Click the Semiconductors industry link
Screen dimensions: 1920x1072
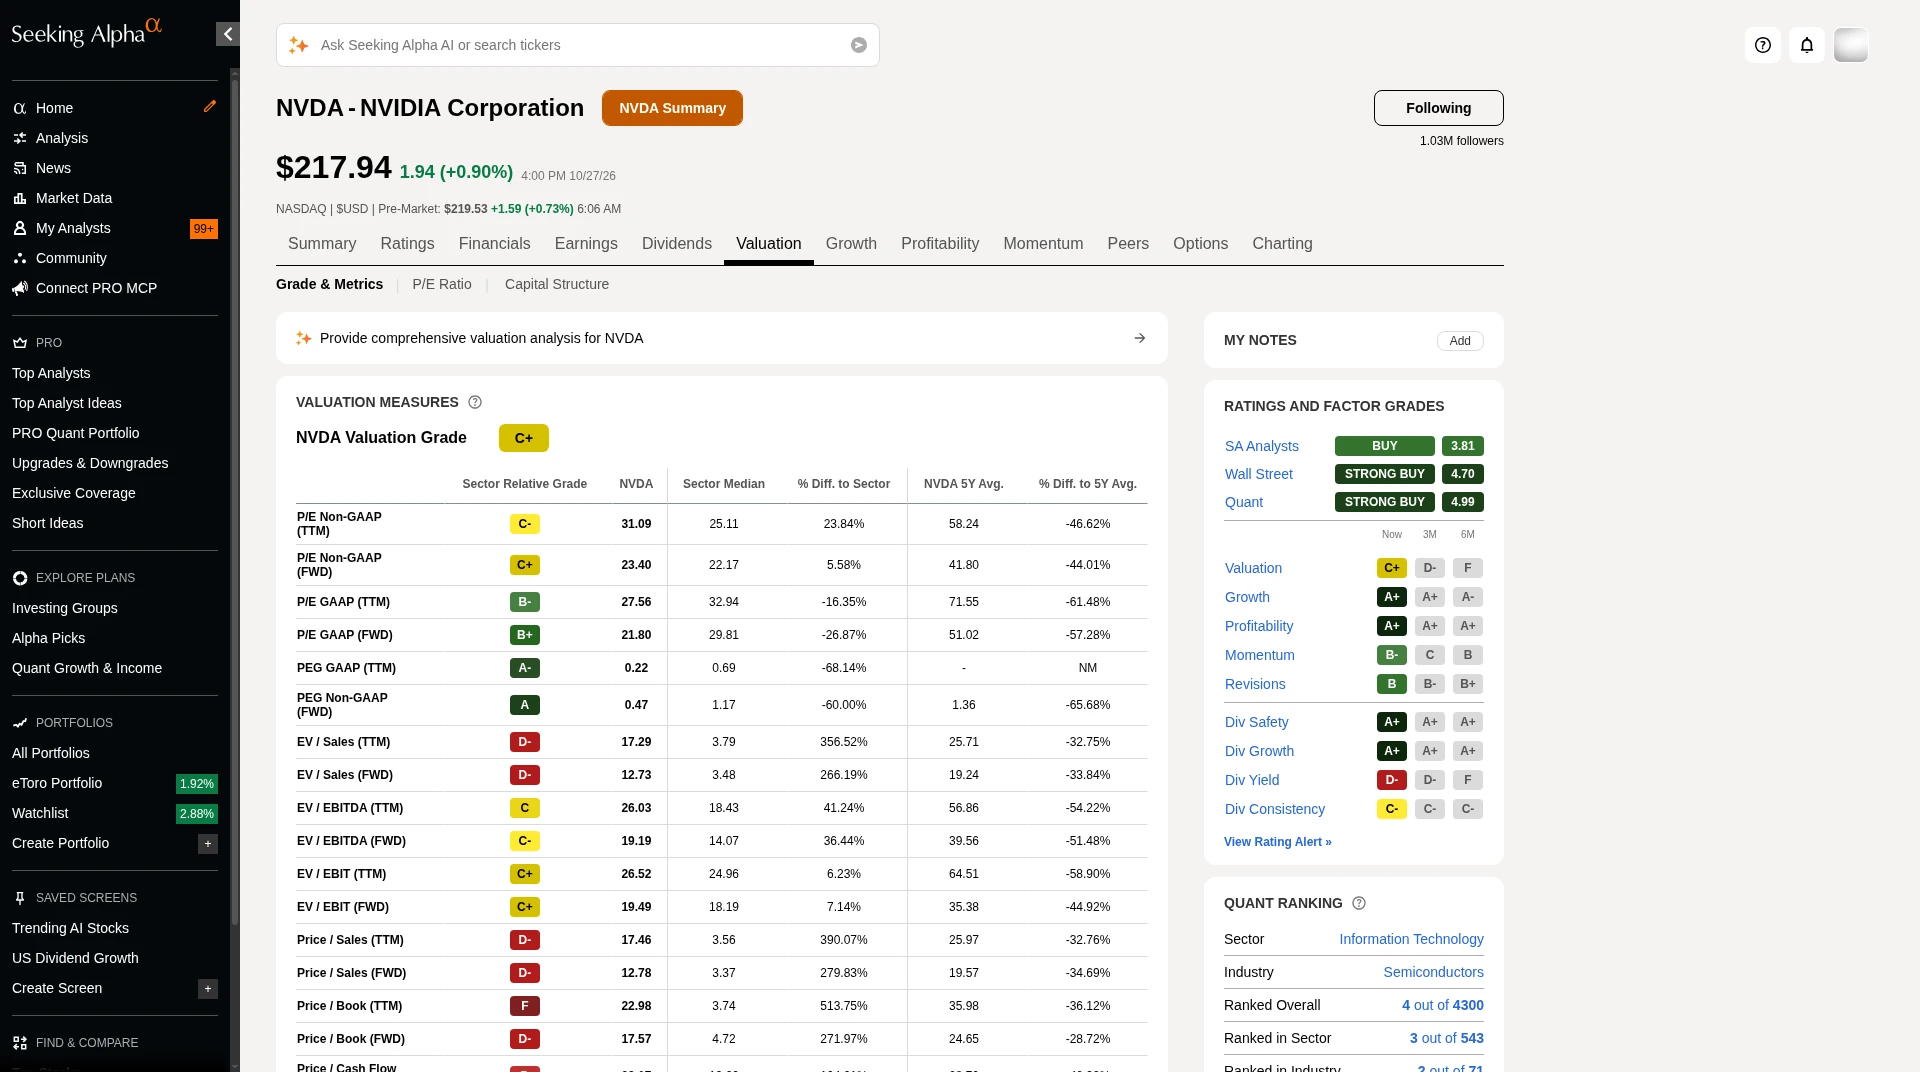click(1433, 972)
